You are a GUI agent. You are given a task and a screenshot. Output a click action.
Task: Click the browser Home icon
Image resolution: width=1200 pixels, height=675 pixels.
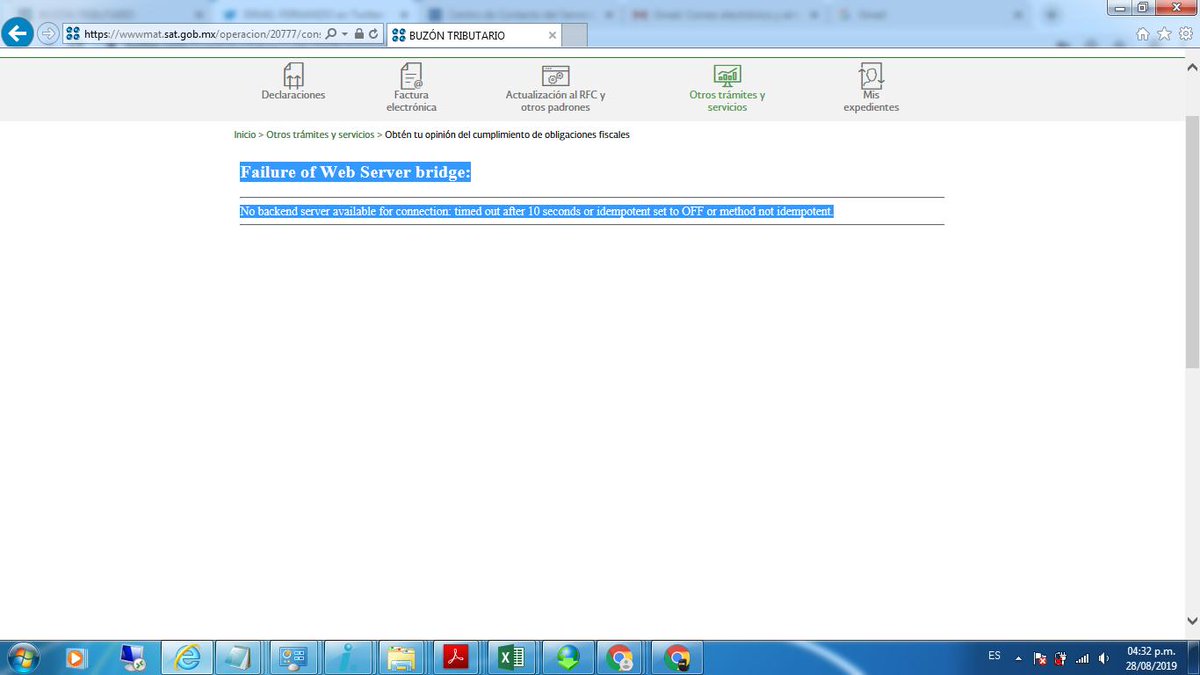[x=1144, y=34]
